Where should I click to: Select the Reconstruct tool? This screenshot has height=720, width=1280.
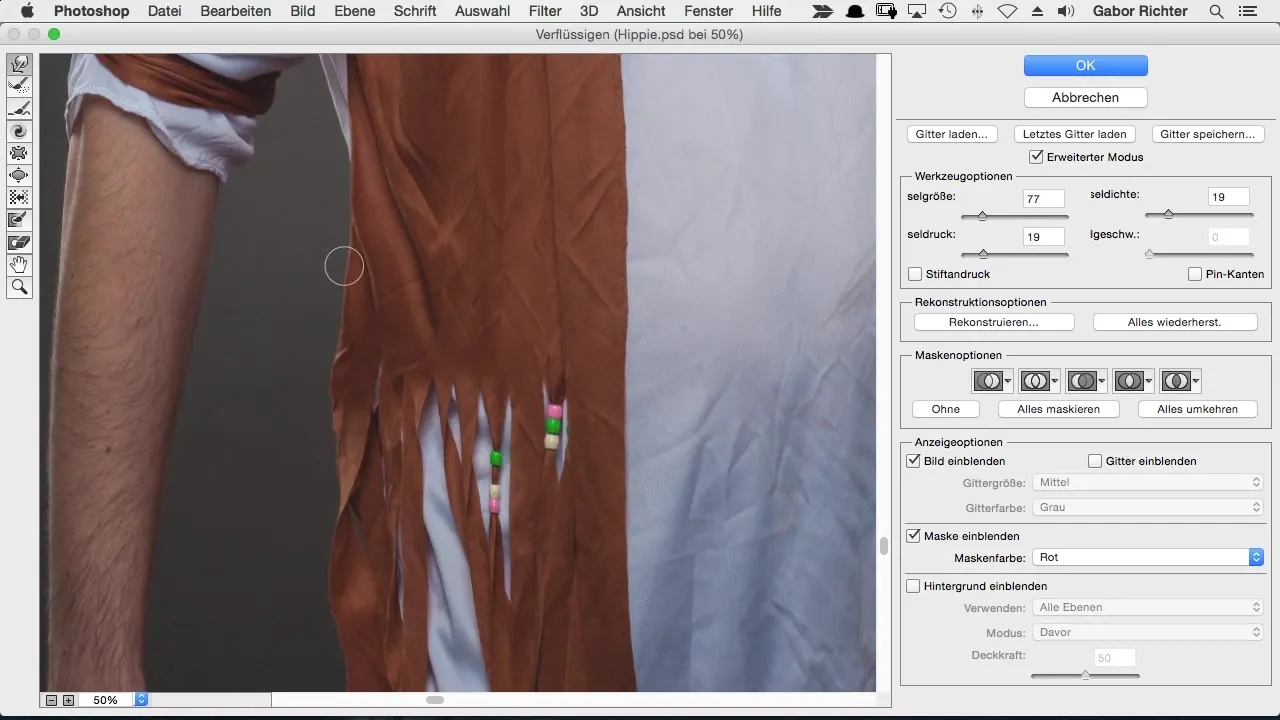click(x=19, y=87)
